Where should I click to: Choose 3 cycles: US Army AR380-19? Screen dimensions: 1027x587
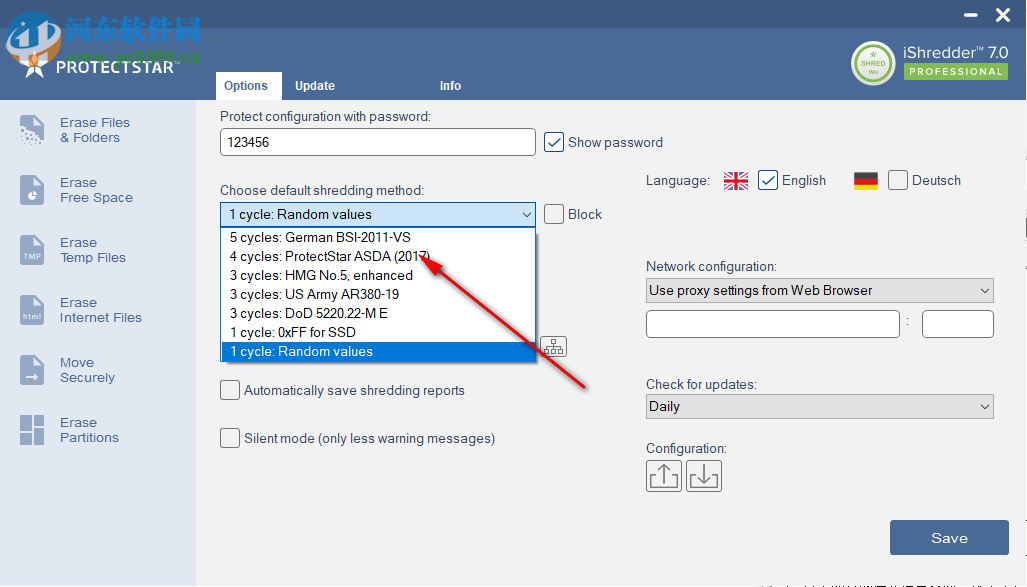(379, 294)
